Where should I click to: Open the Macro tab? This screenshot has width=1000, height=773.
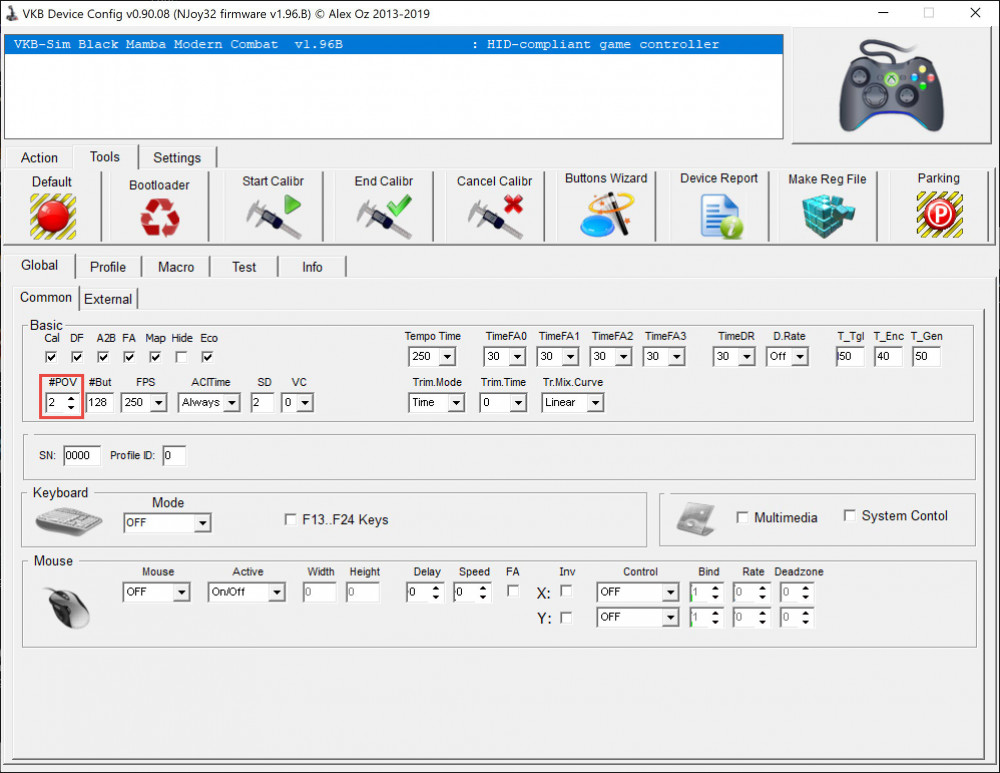pyautogui.click(x=176, y=267)
